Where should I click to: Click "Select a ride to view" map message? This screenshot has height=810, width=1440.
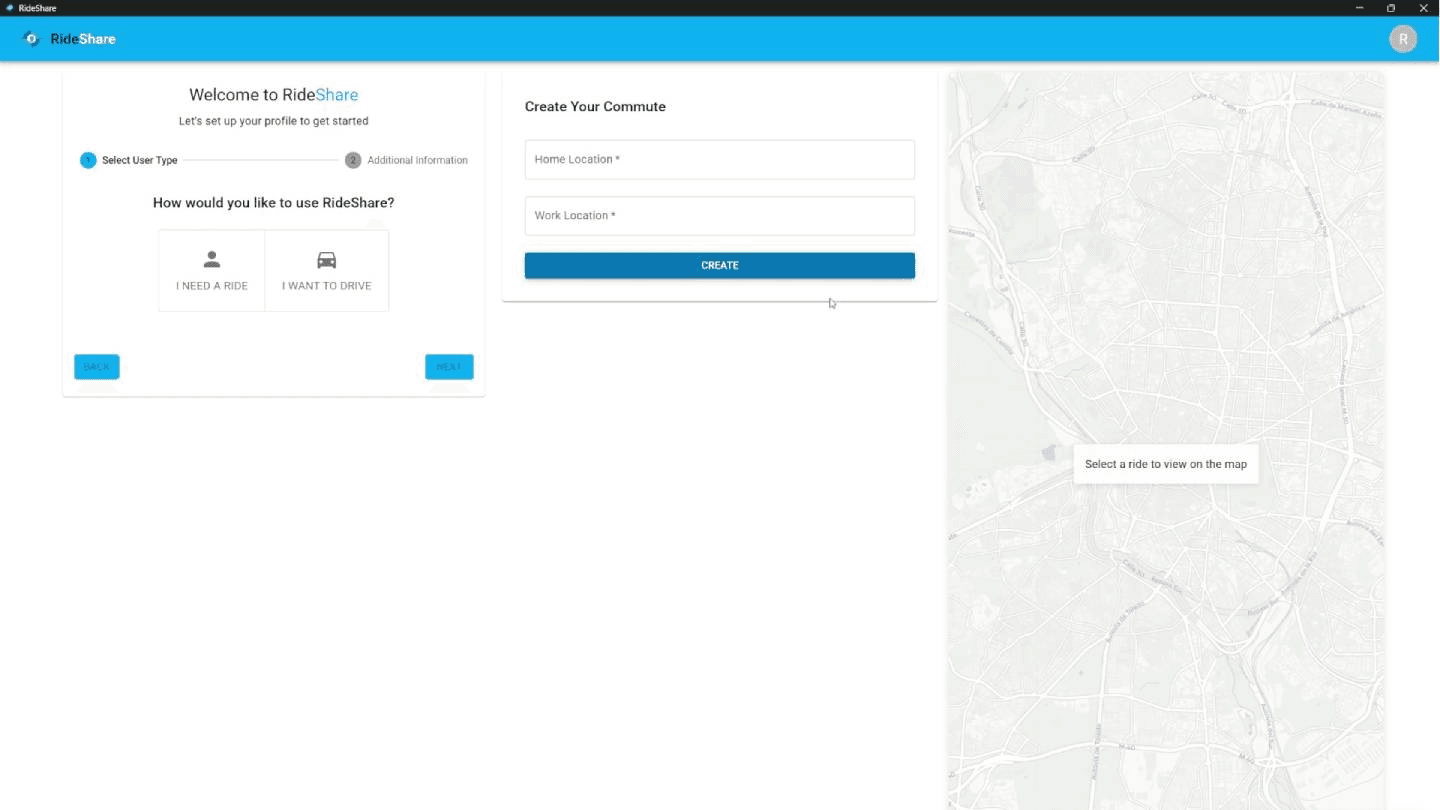[1165, 464]
